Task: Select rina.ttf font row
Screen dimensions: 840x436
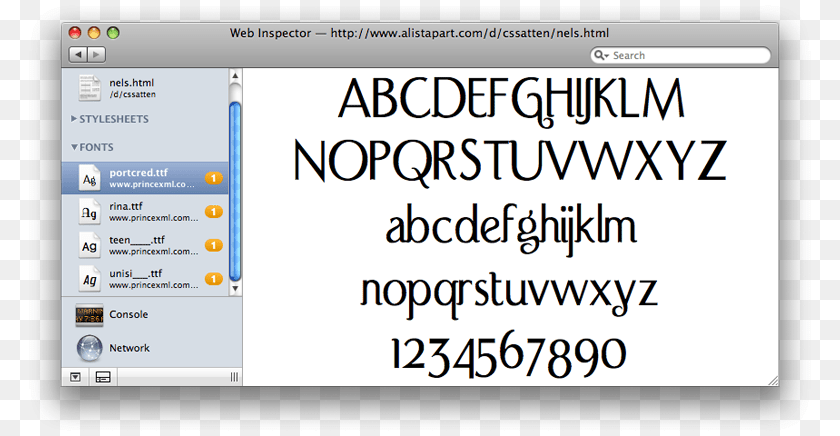Action: 145,212
